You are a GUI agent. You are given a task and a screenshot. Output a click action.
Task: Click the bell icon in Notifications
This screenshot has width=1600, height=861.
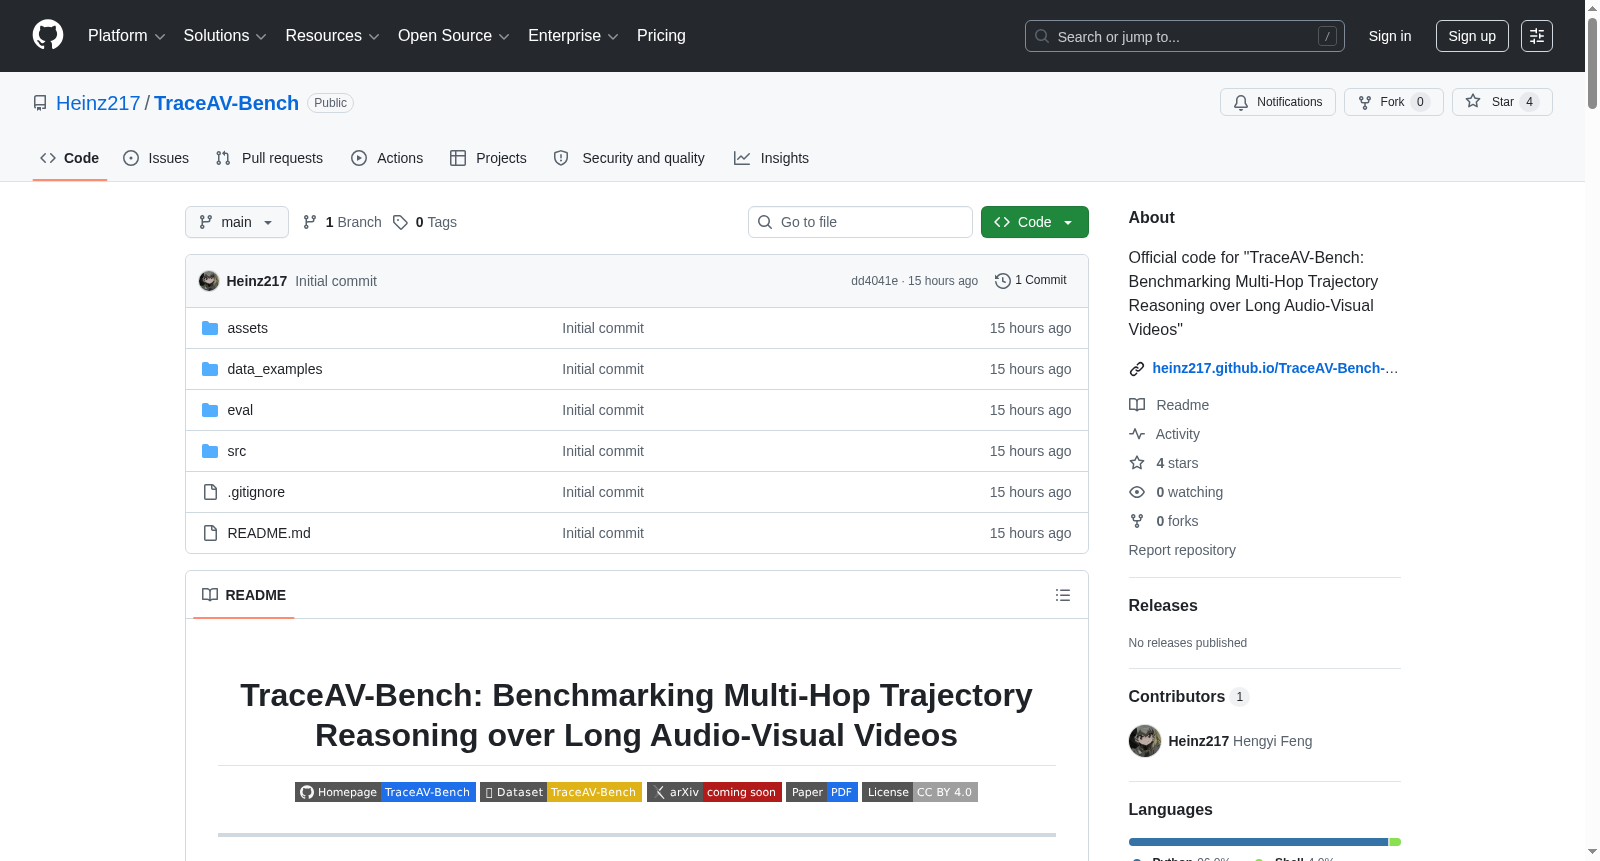(1241, 102)
